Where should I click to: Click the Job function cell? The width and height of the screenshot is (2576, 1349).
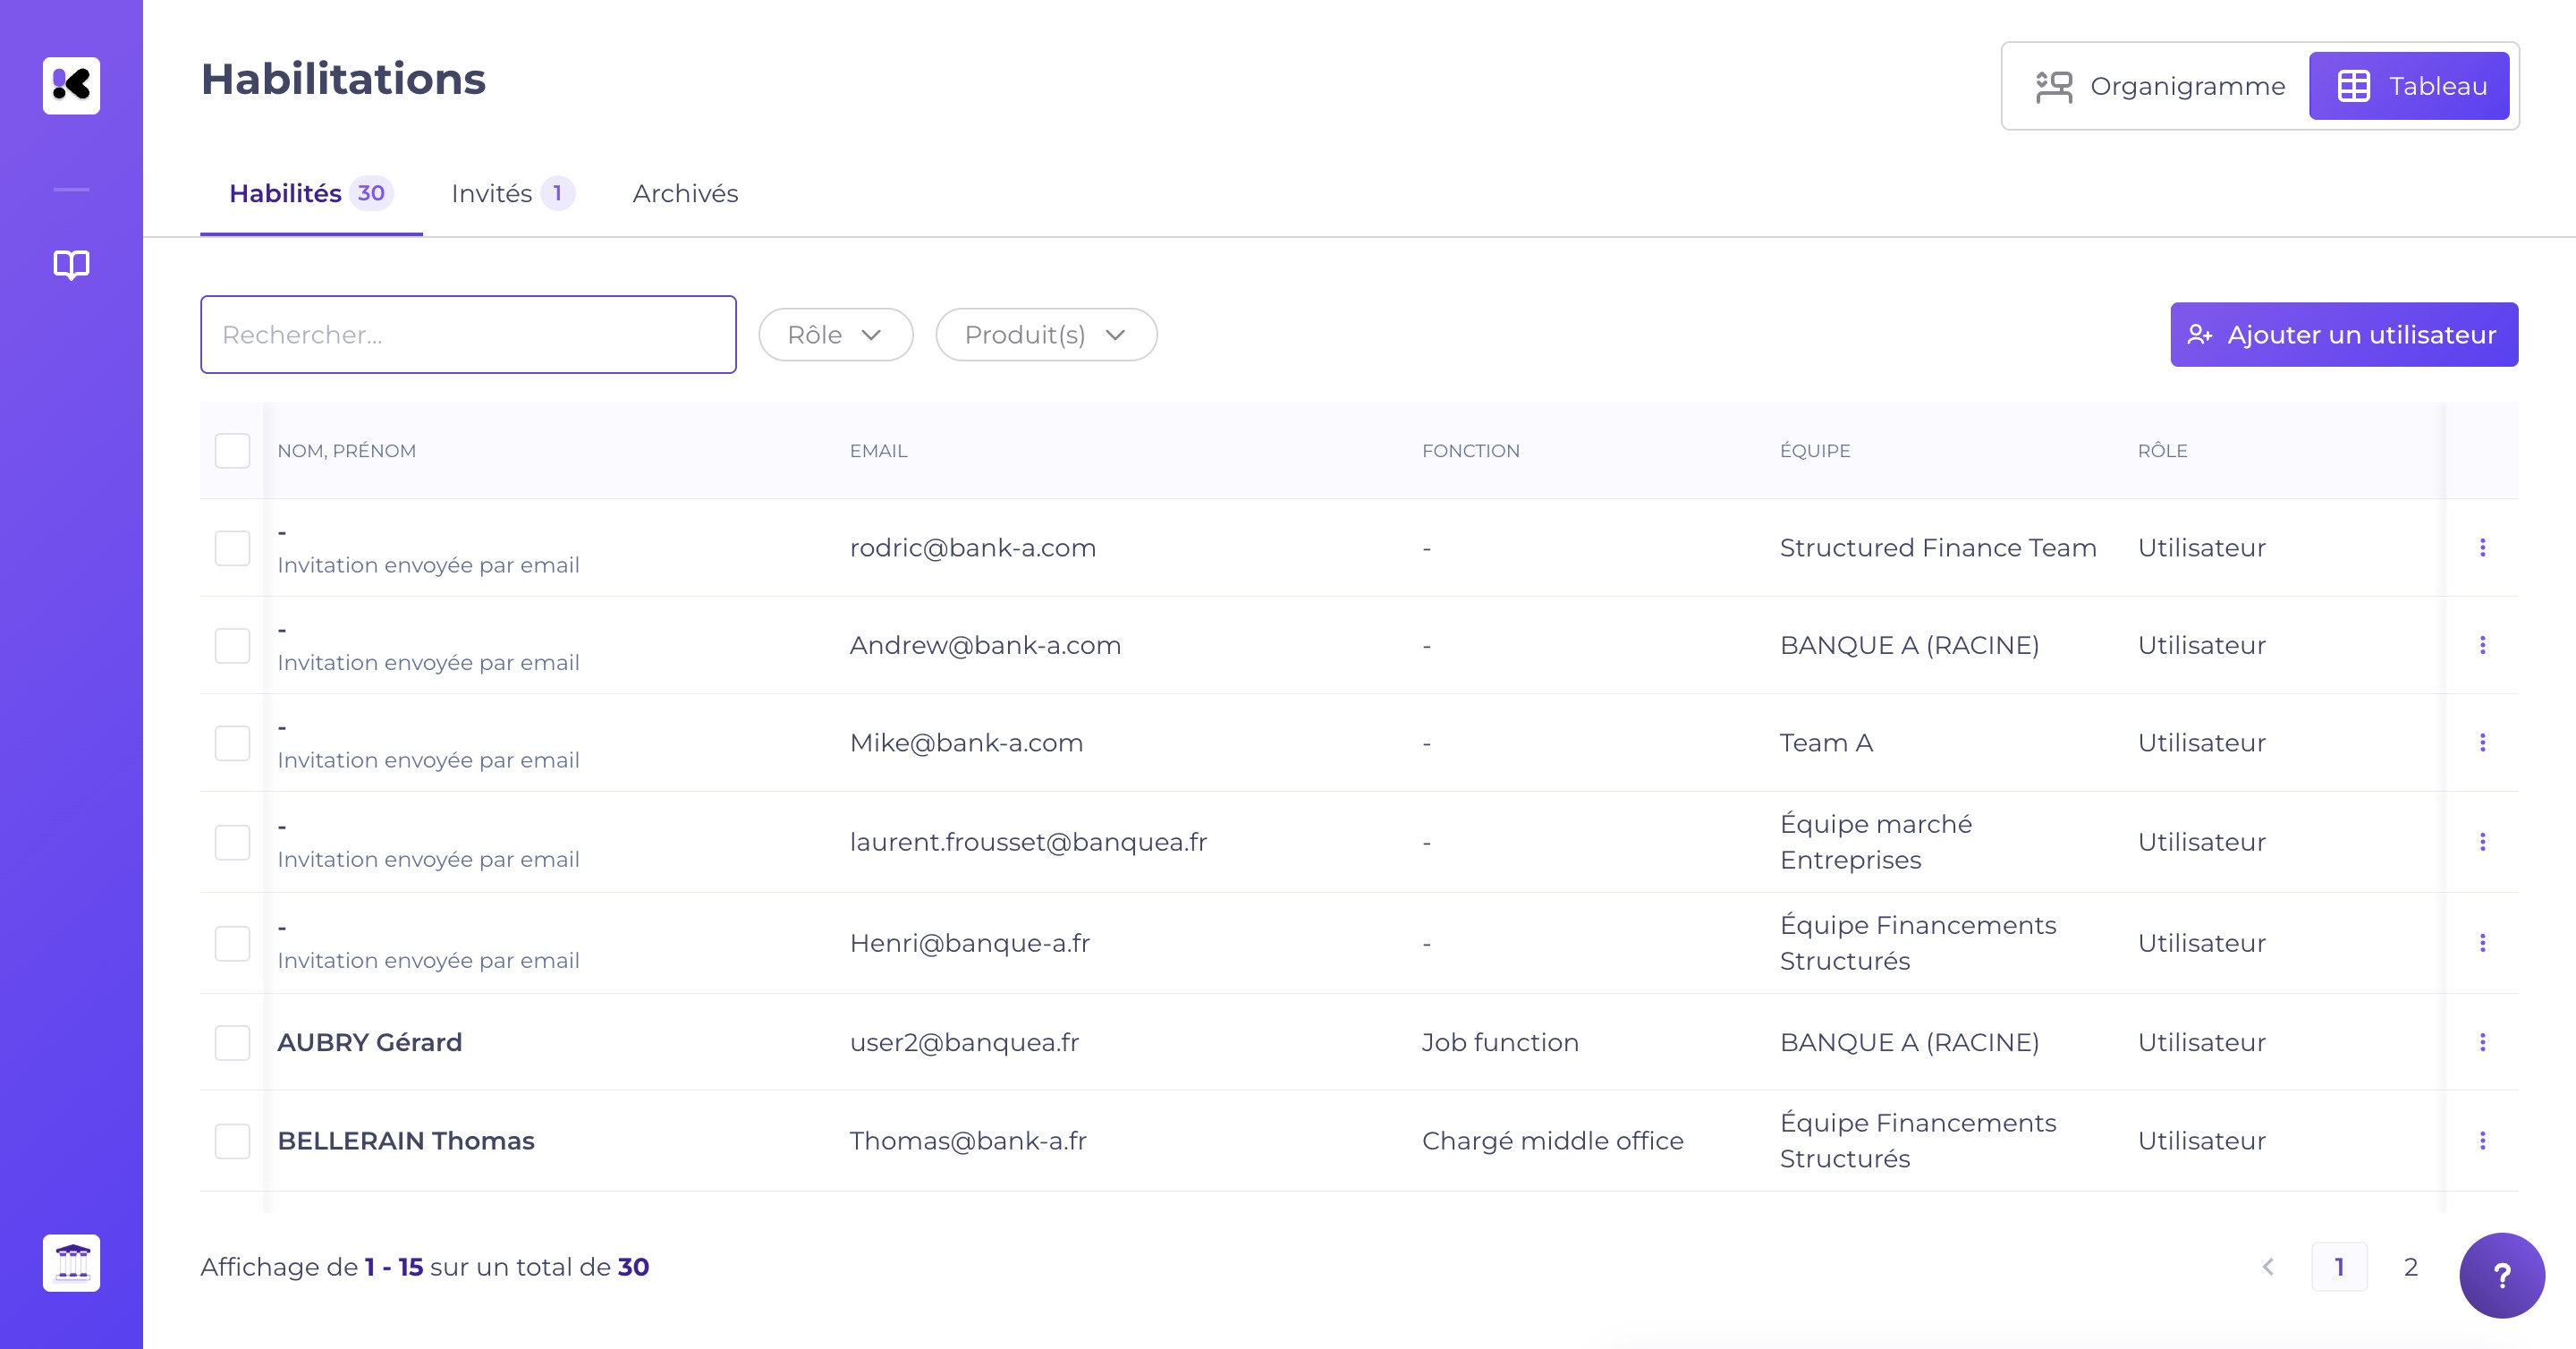[1500, 1042]
